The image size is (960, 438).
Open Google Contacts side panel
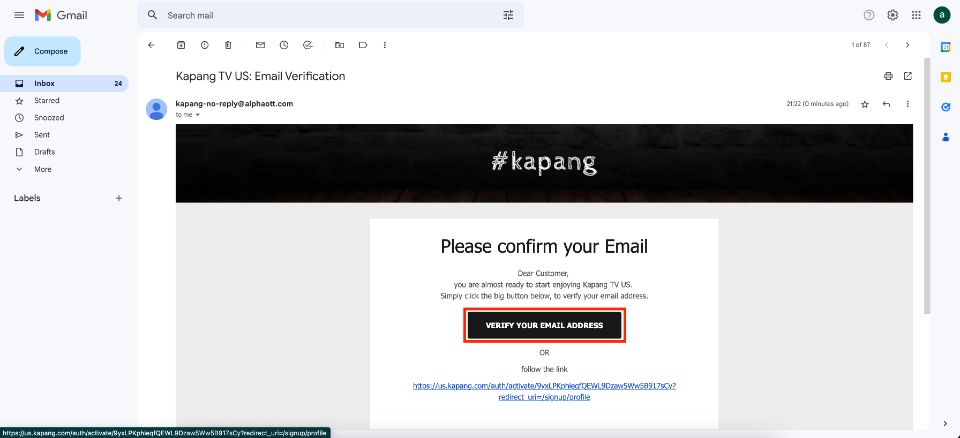point(945,137)
